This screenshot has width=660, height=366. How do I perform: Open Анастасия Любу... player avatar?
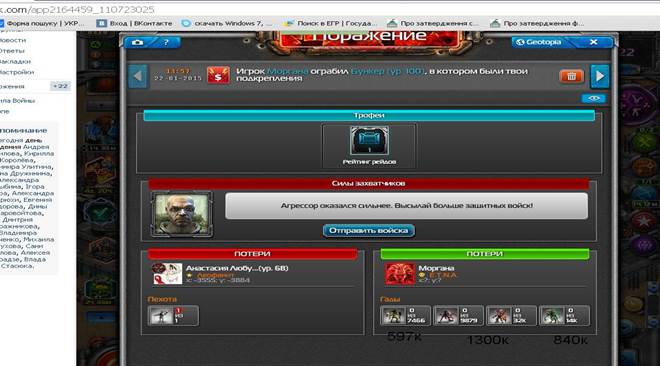point(167,274)
